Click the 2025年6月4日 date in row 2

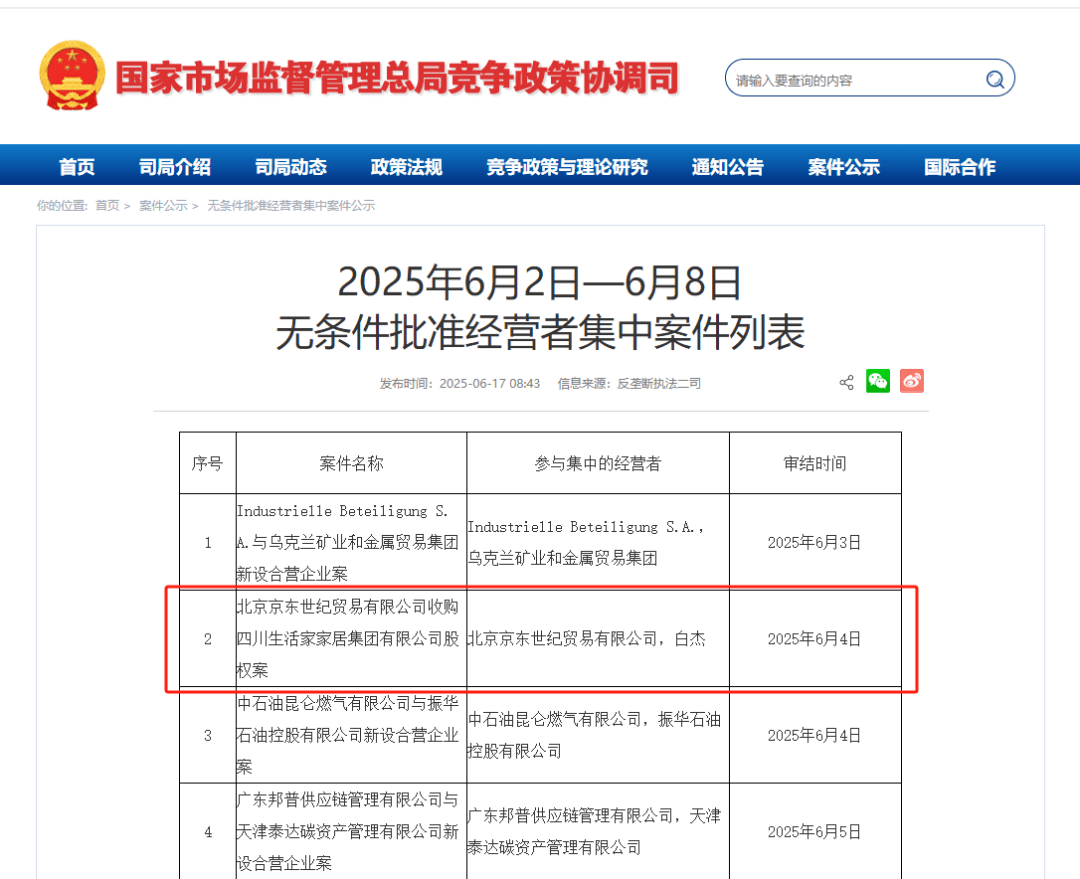pyautogui.click(x=815, y=639)
